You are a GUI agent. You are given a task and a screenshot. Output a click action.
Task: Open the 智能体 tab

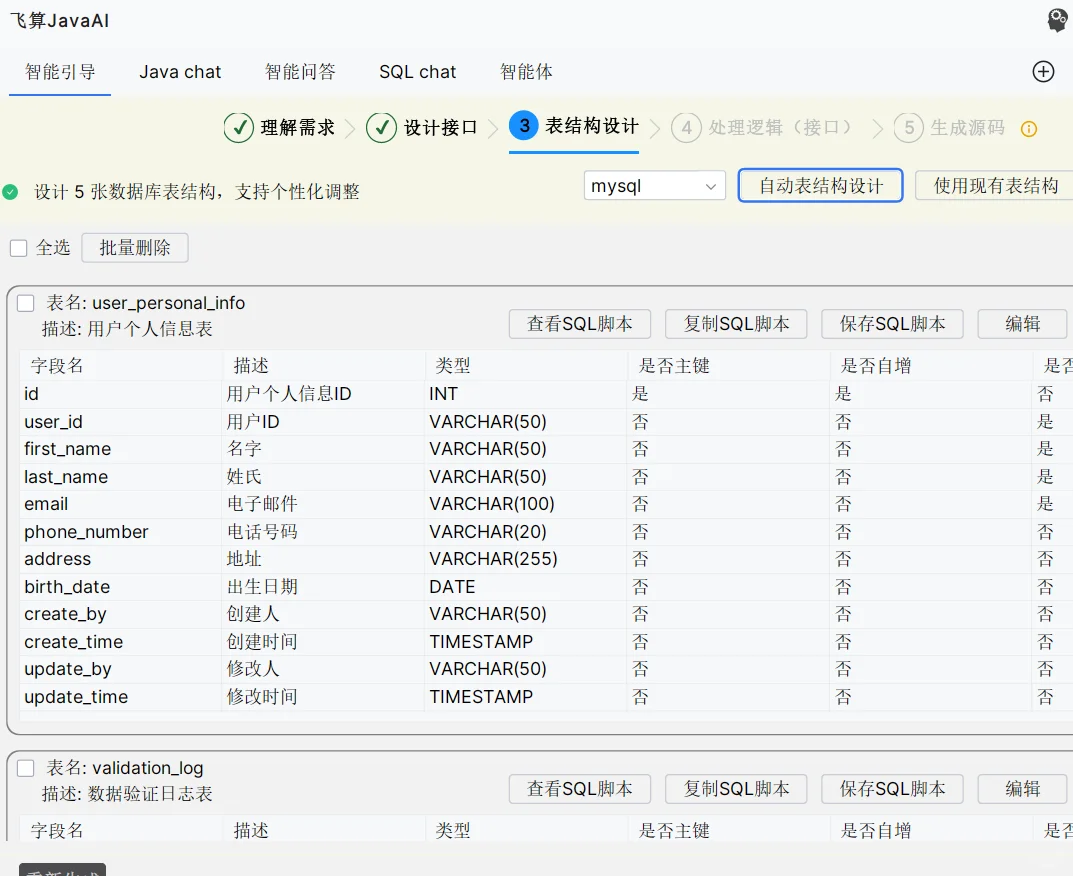[526, 72]
